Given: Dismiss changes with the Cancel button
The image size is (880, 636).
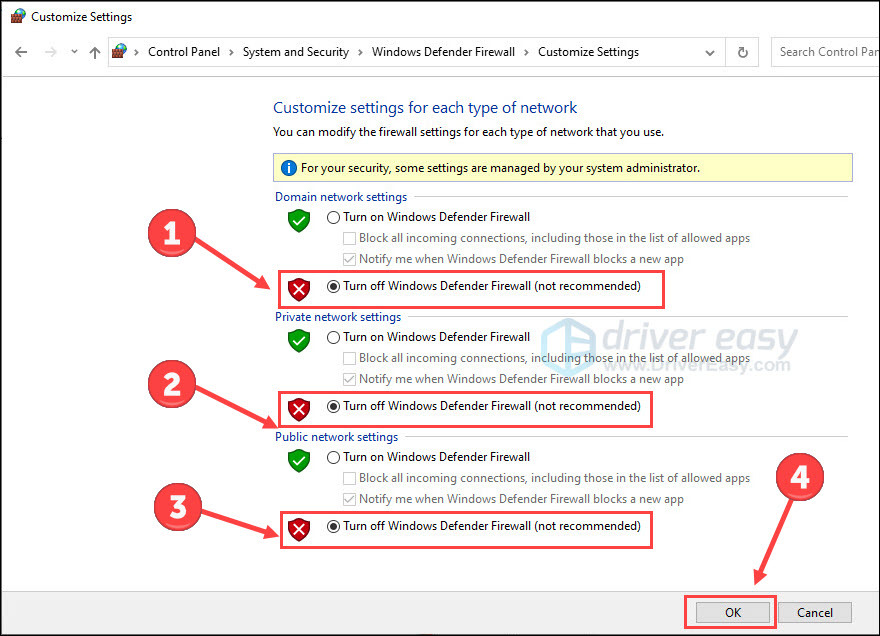Looking at the screenshot, I should (x=815, y=612).
